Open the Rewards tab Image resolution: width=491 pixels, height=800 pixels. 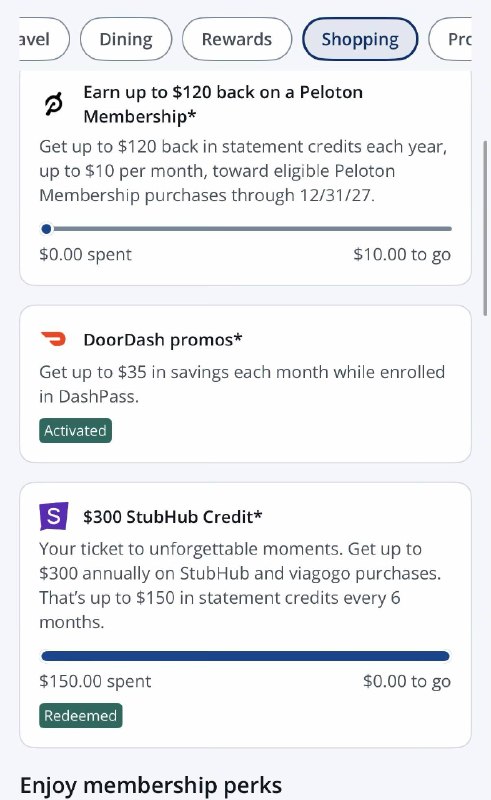pyautogui.click(x=237, y=39)
